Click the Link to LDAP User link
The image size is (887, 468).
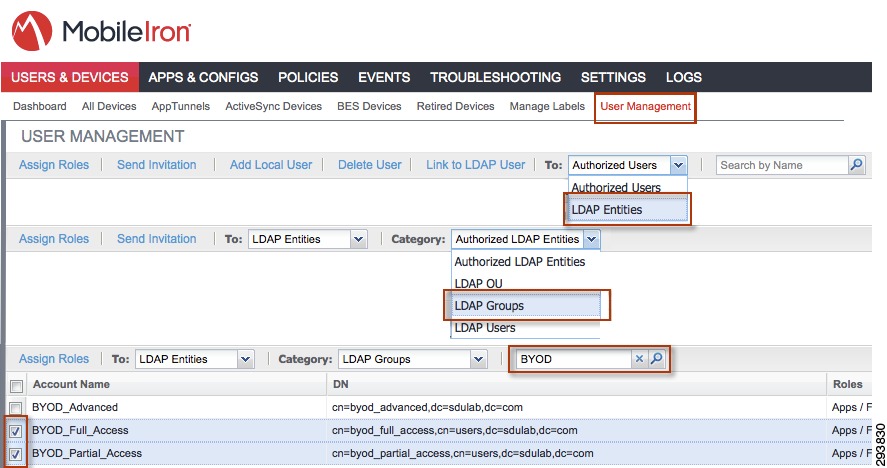(x=476, y=165)
